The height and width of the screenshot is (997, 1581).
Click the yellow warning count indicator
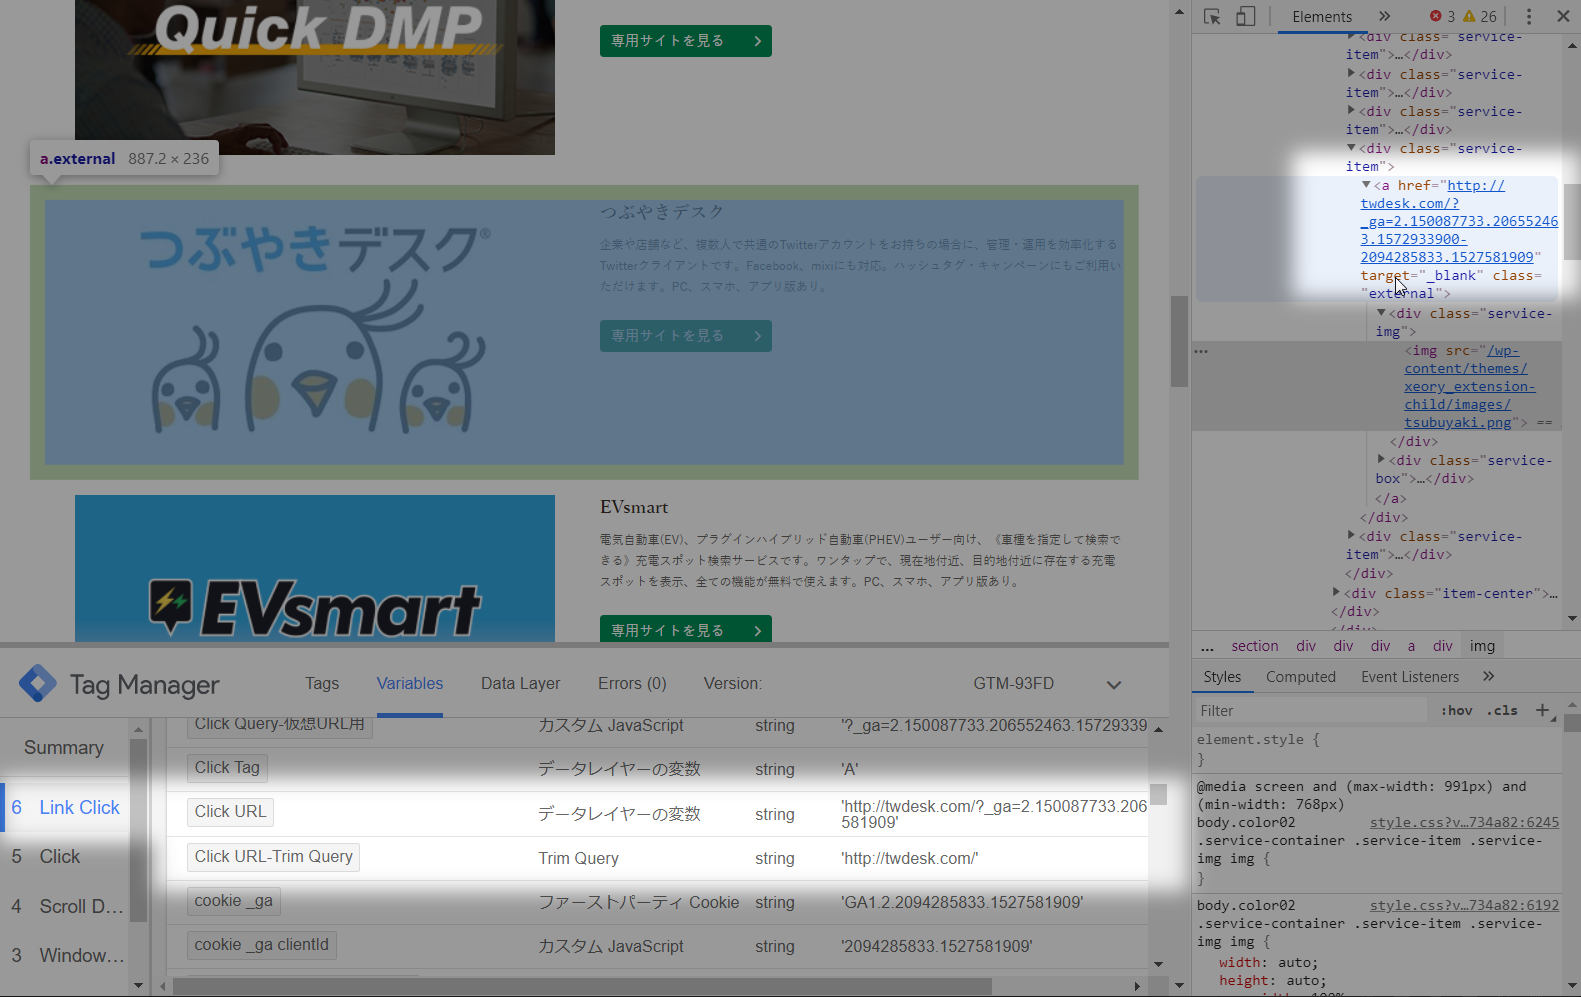(1480, 16)
